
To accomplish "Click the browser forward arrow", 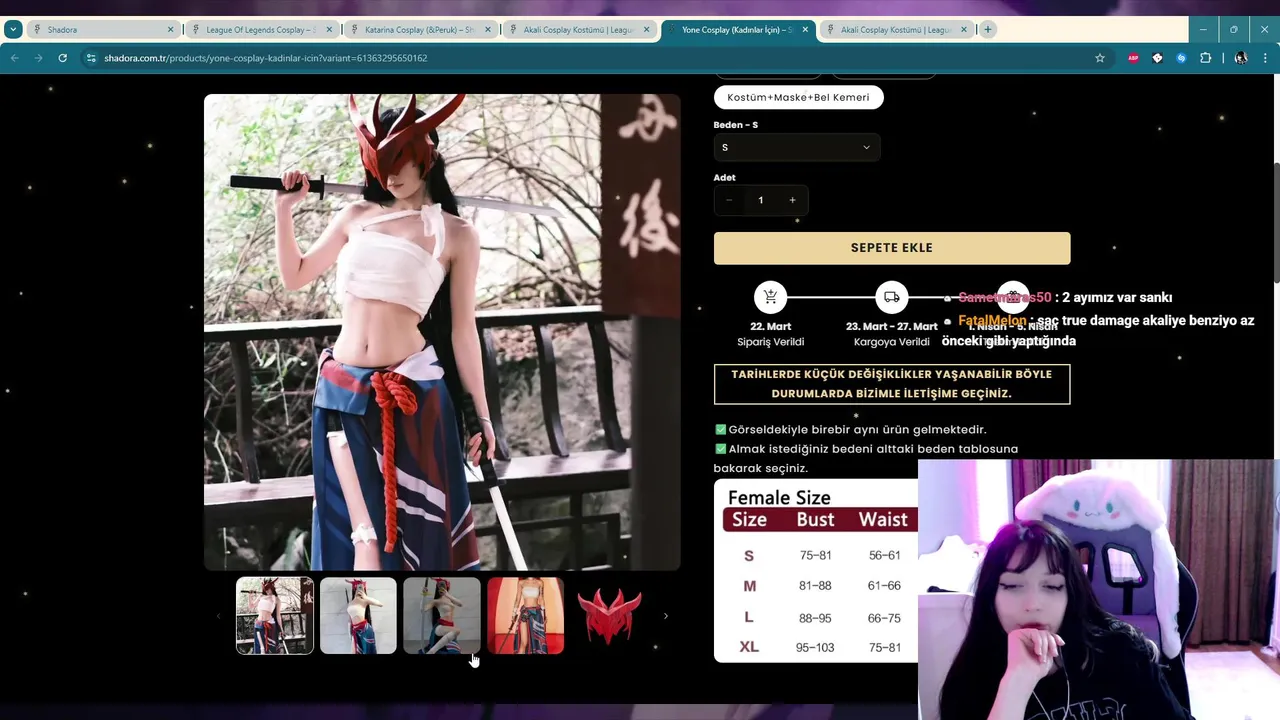I will (x=39, y=58).
